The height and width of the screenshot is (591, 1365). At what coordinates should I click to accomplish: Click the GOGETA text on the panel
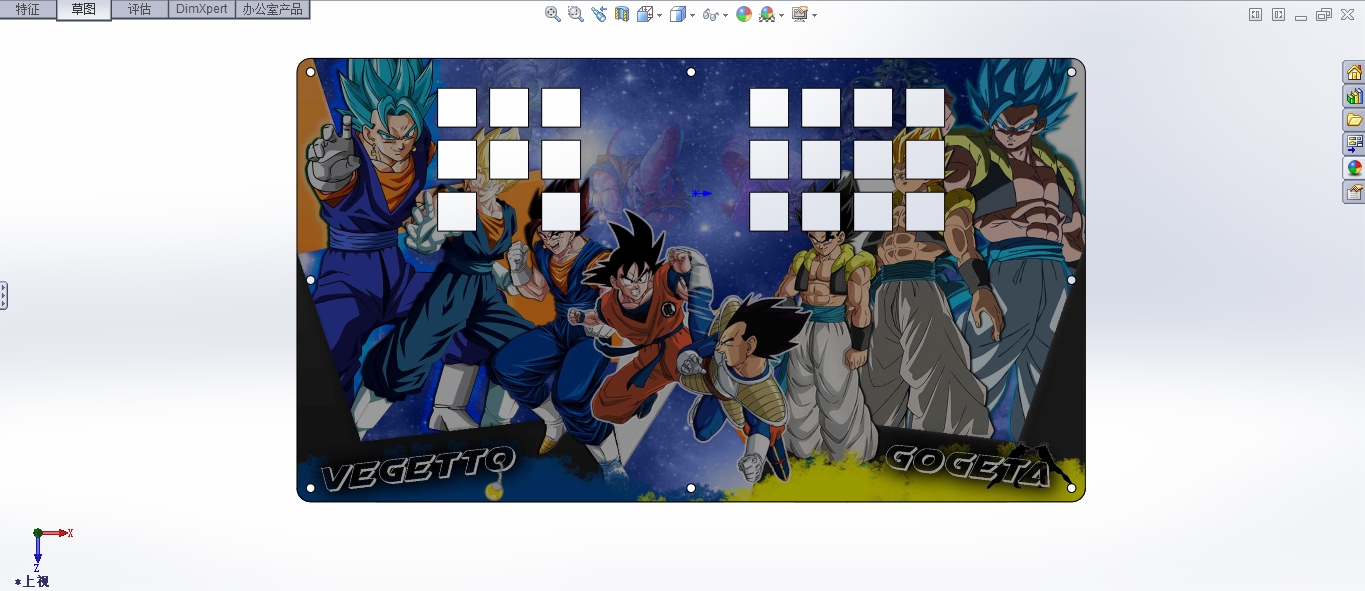(x=968, y=464)
